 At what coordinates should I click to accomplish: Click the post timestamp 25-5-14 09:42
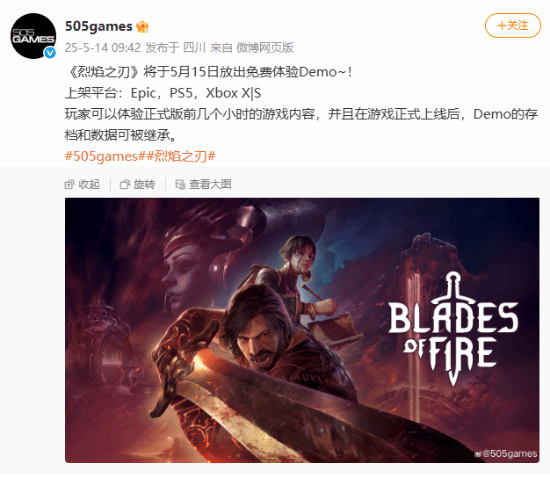click(x=103, y=48)
